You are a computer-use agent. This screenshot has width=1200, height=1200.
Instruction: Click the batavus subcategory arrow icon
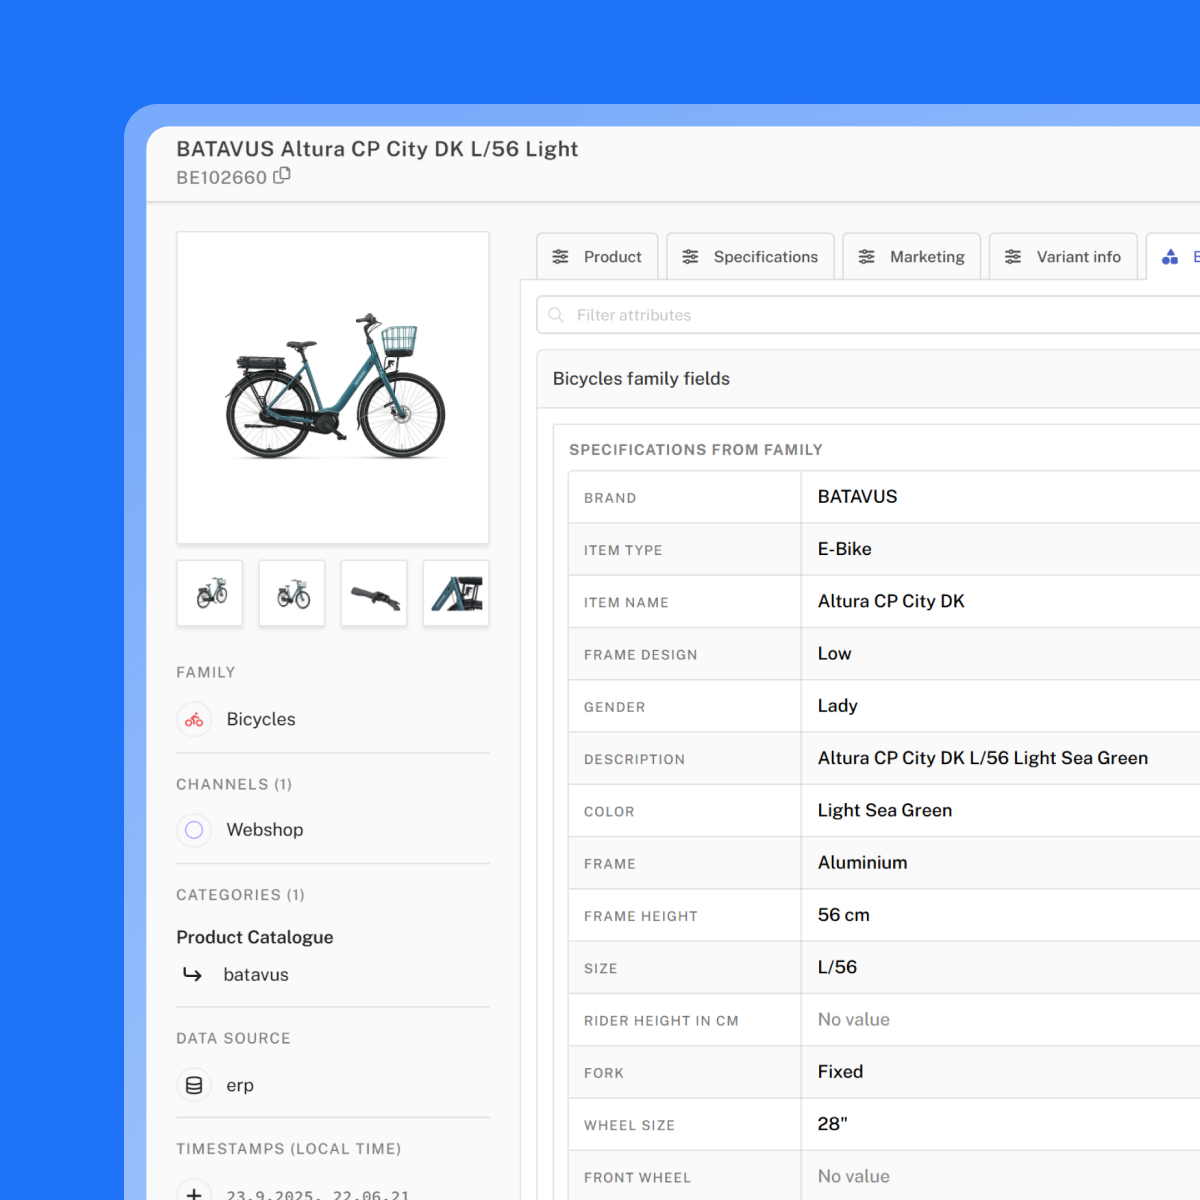click(193, 975)
